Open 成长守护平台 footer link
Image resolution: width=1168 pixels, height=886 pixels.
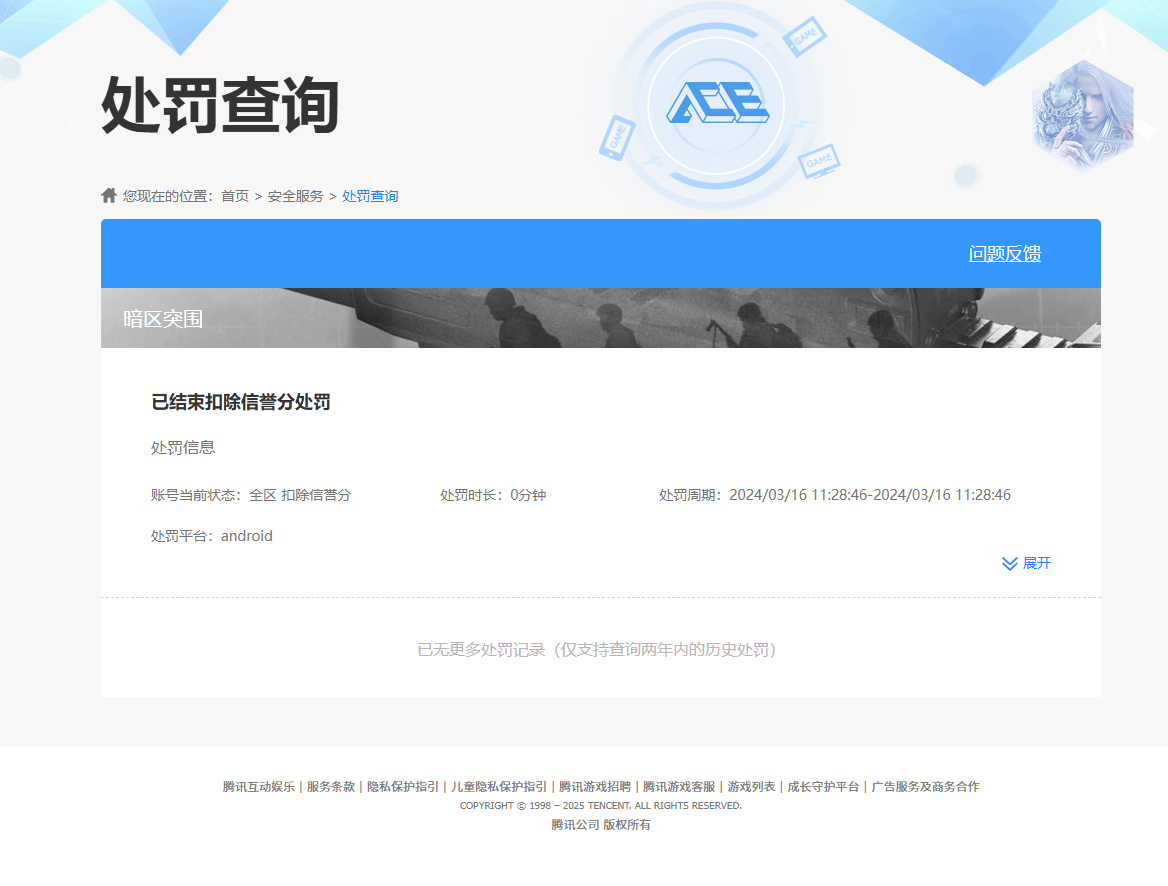coord(823,787)
